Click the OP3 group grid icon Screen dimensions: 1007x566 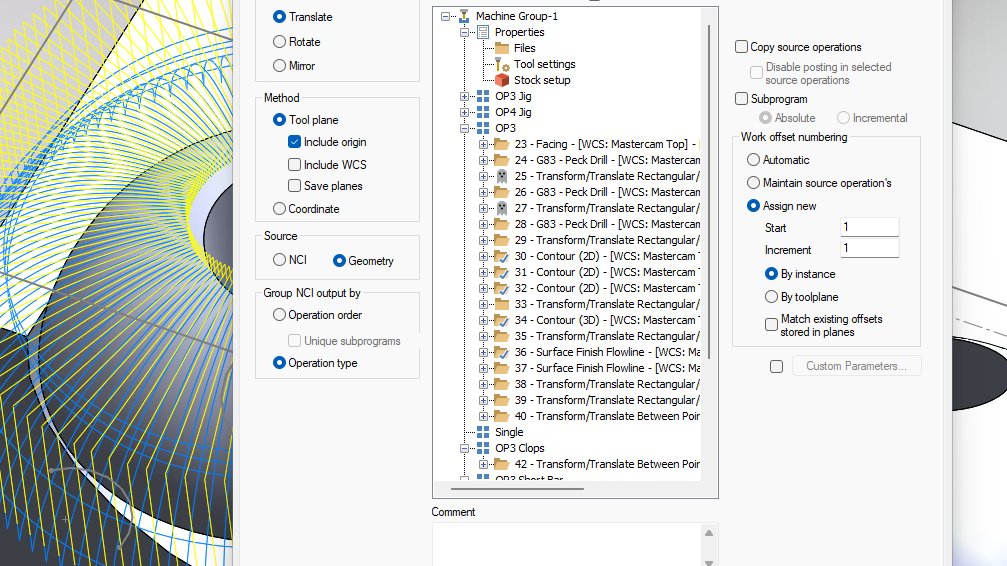[x=483, y=128]
